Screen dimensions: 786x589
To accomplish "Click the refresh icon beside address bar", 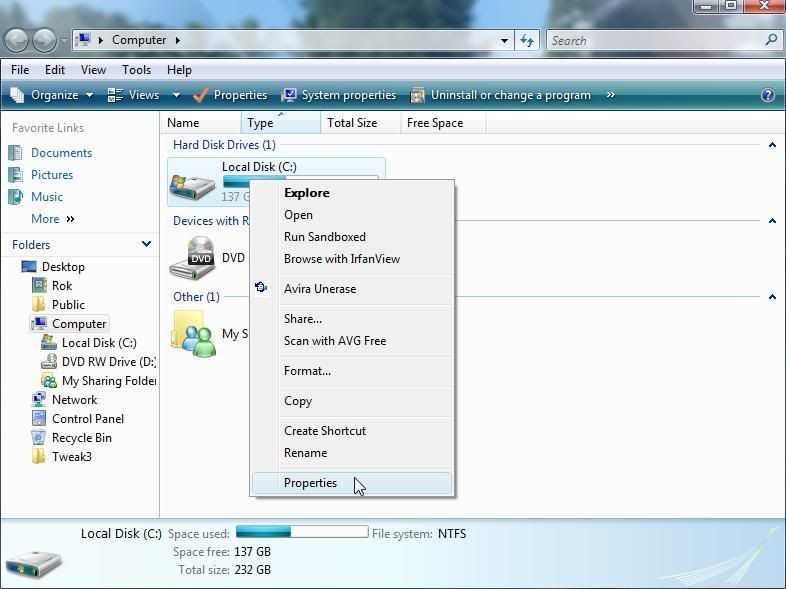I will 527,40.
